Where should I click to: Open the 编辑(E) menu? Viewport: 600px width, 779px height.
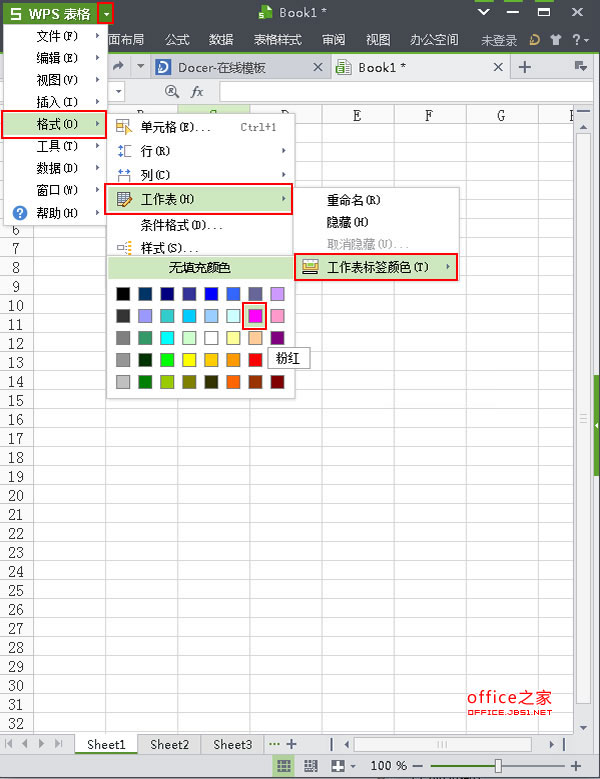(56, 58)
